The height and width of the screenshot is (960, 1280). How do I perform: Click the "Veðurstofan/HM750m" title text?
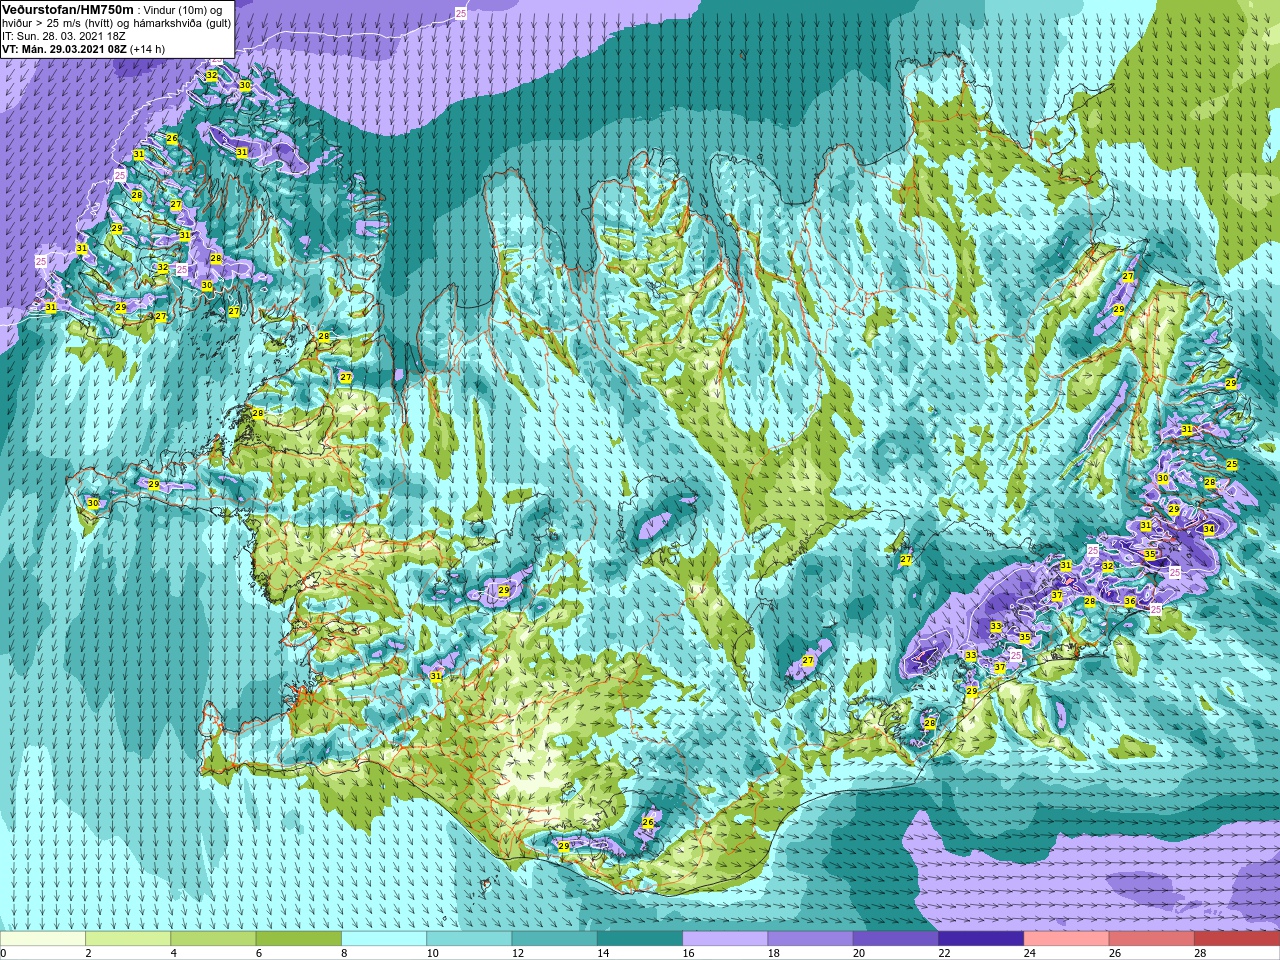(68, 10)
